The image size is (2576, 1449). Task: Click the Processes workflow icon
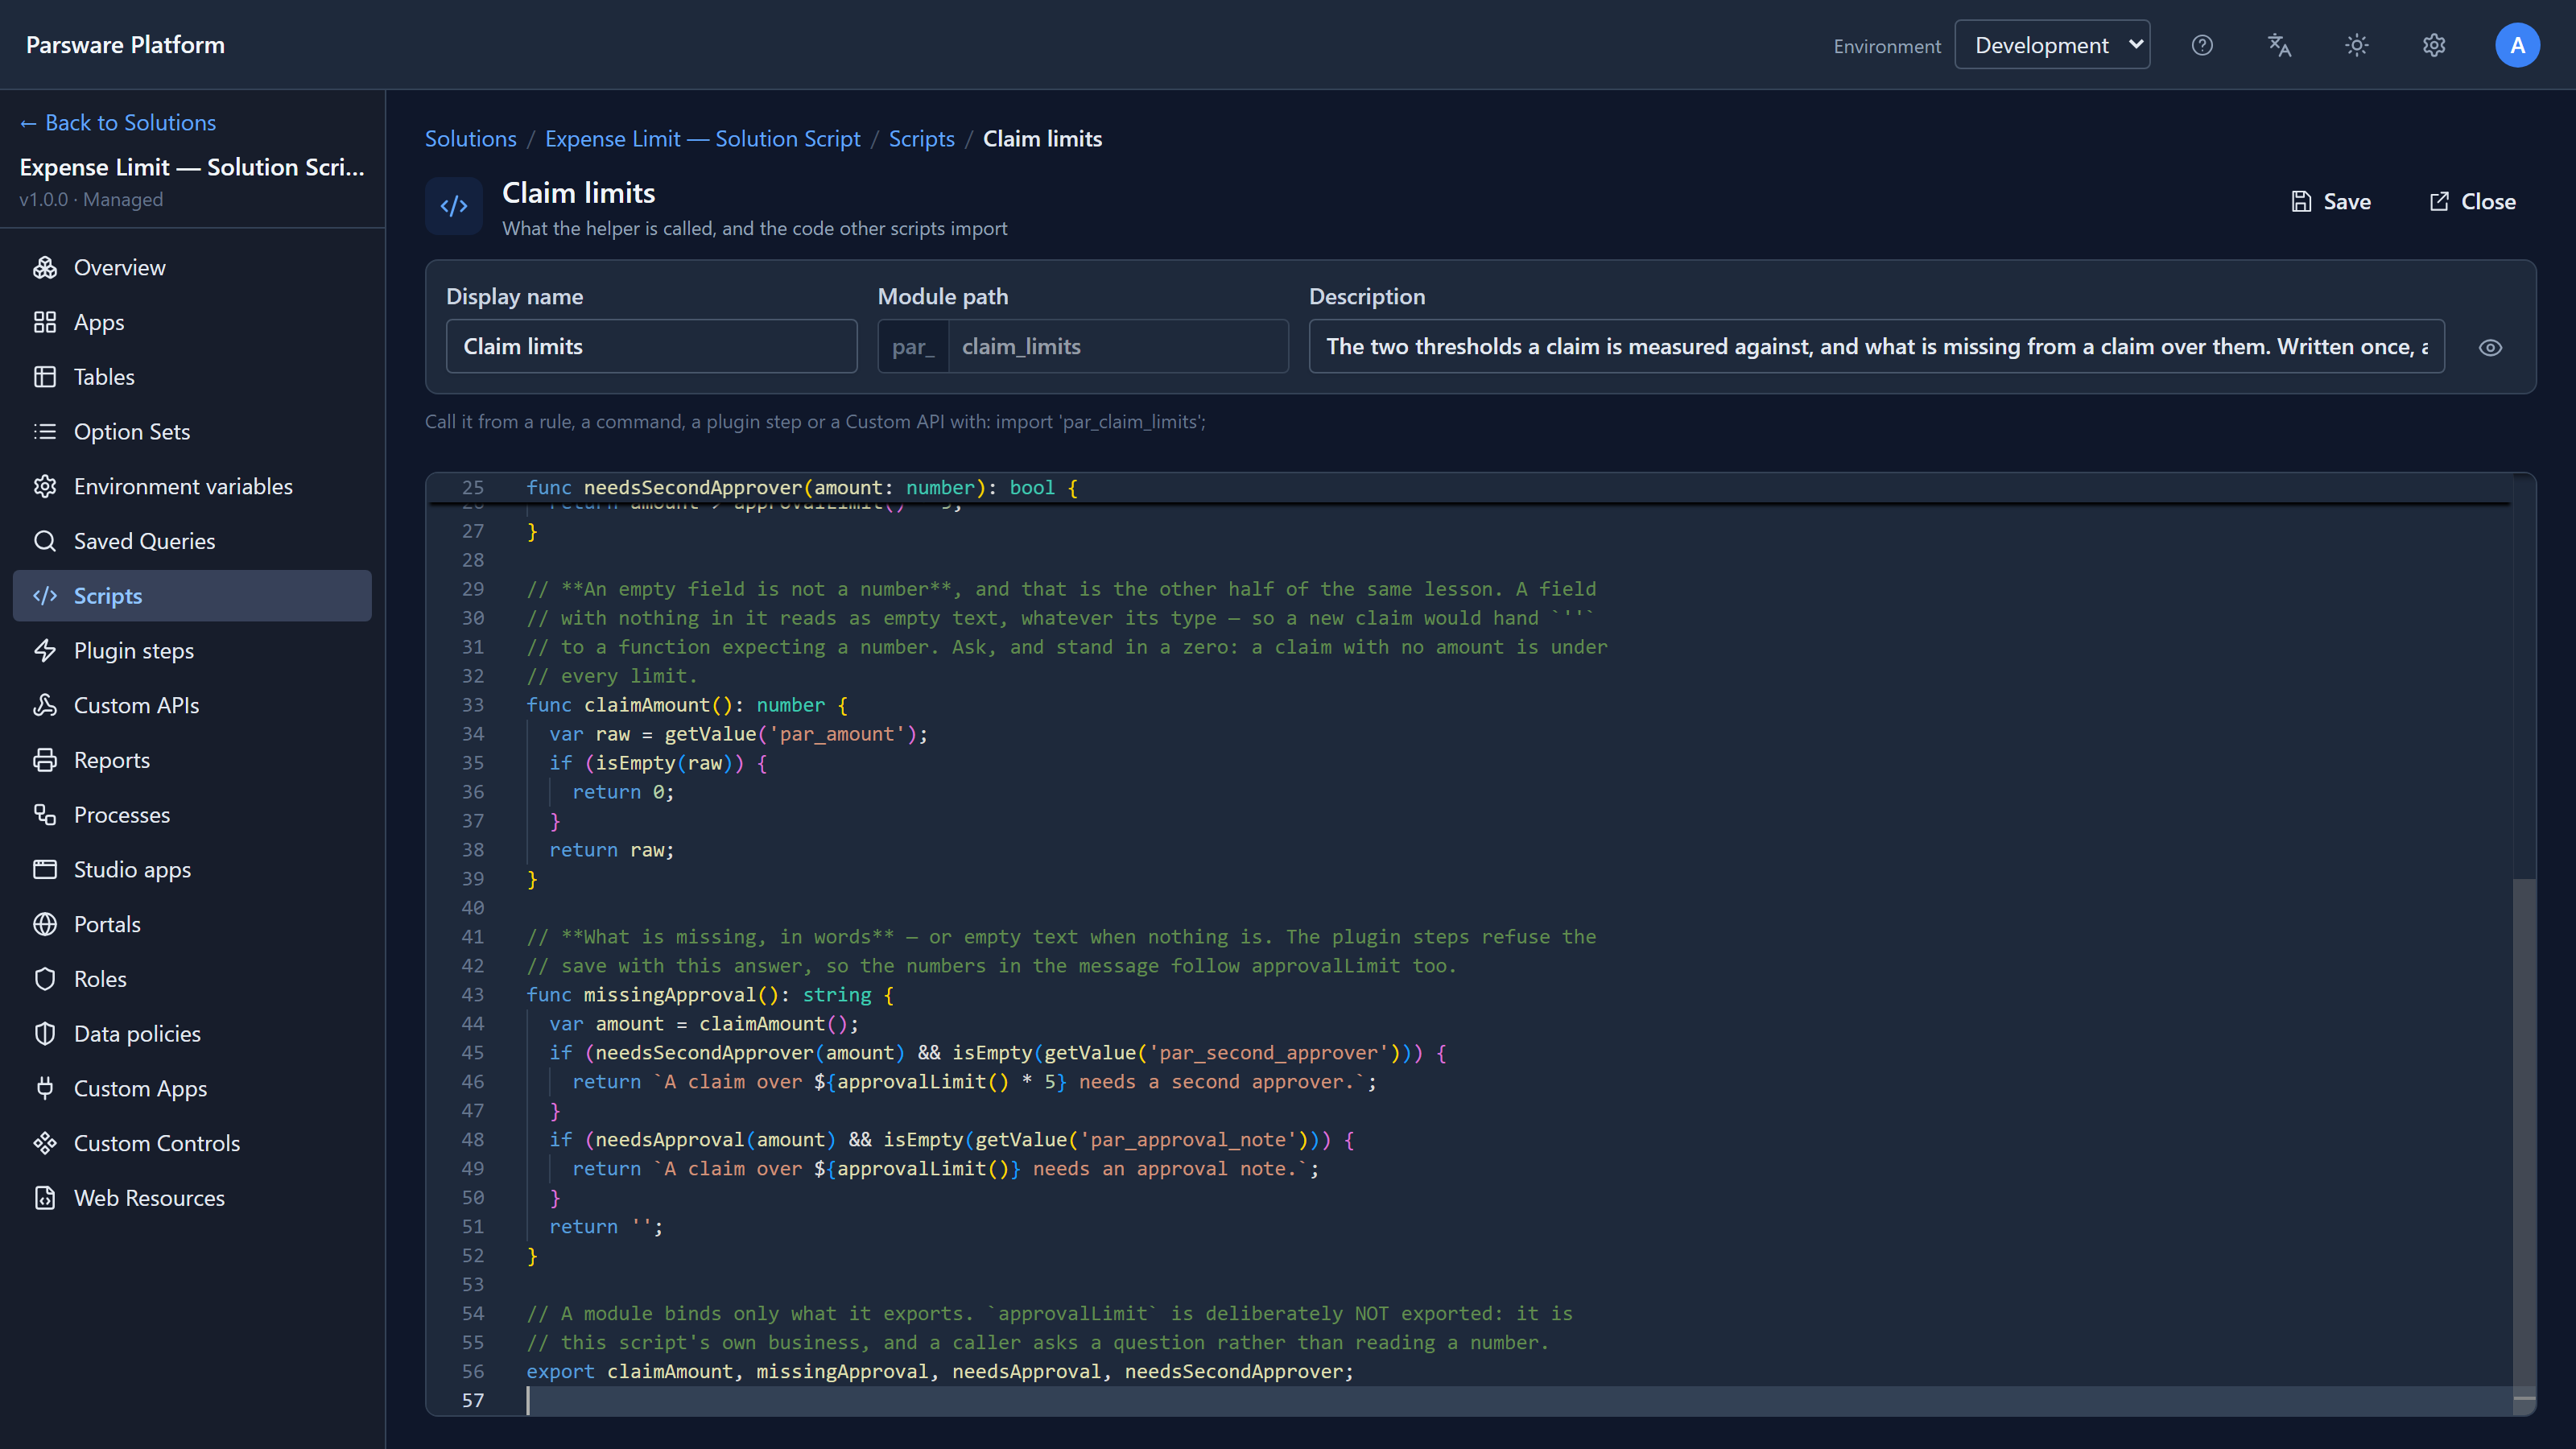[45, 815]
